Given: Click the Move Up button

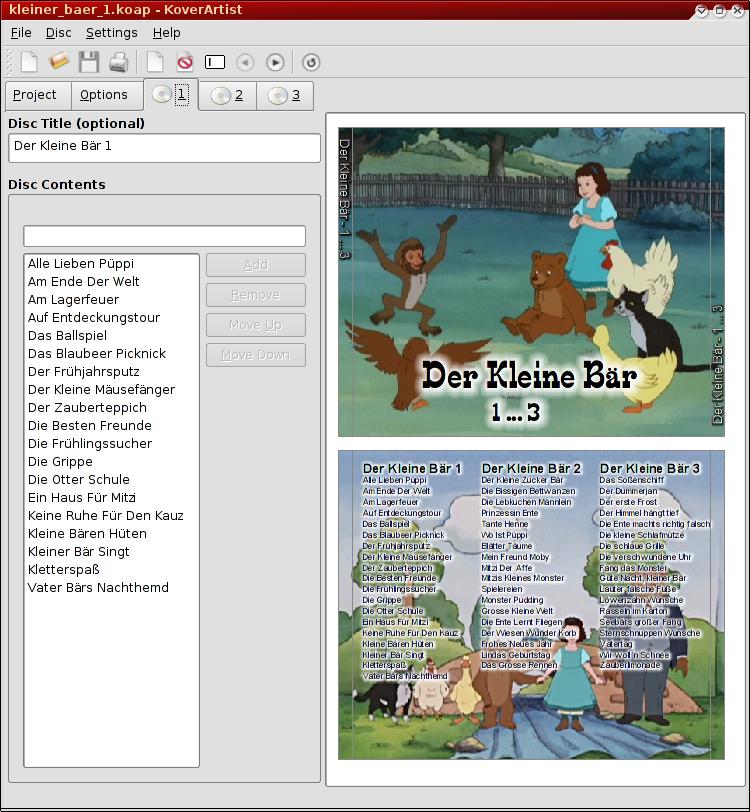Looking at the screenshot, I should [256, 325].
